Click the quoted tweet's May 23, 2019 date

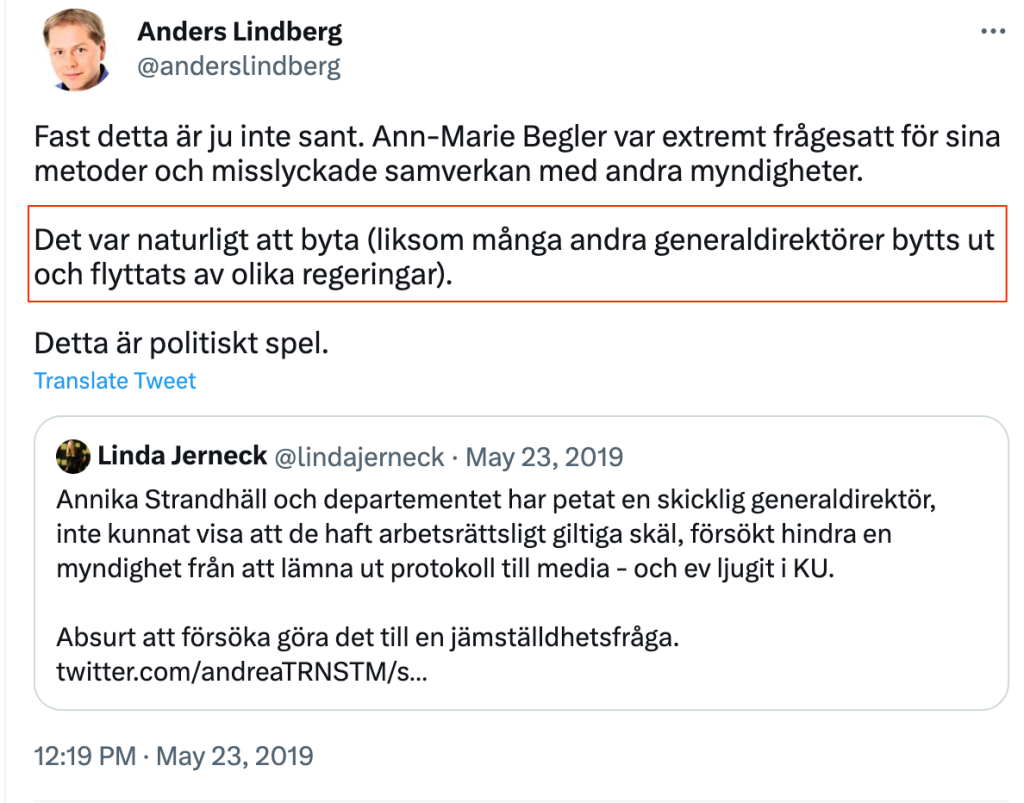point(544,457)
